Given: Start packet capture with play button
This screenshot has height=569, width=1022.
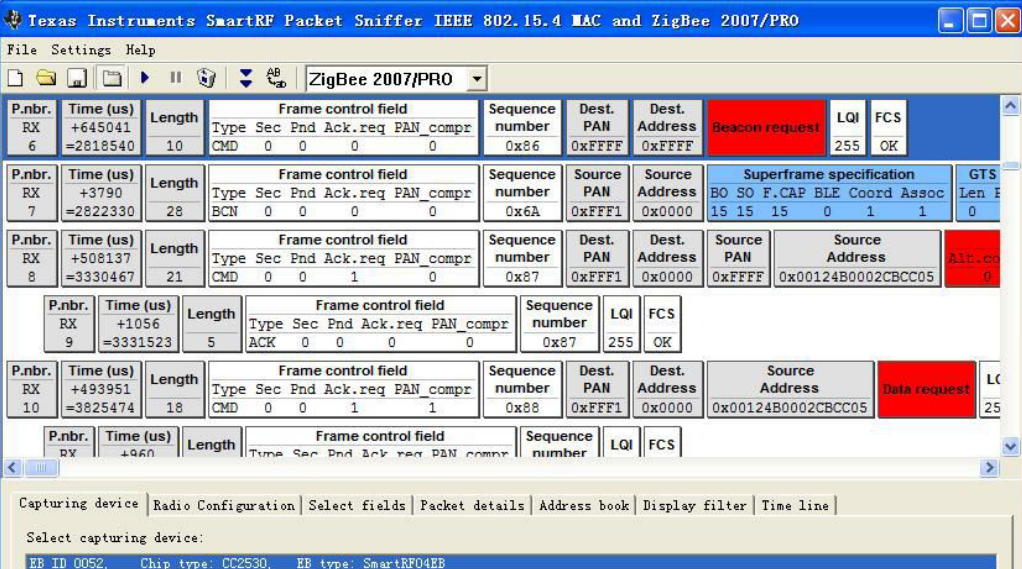Looking at the screenshot, I should tap(145, 78).
